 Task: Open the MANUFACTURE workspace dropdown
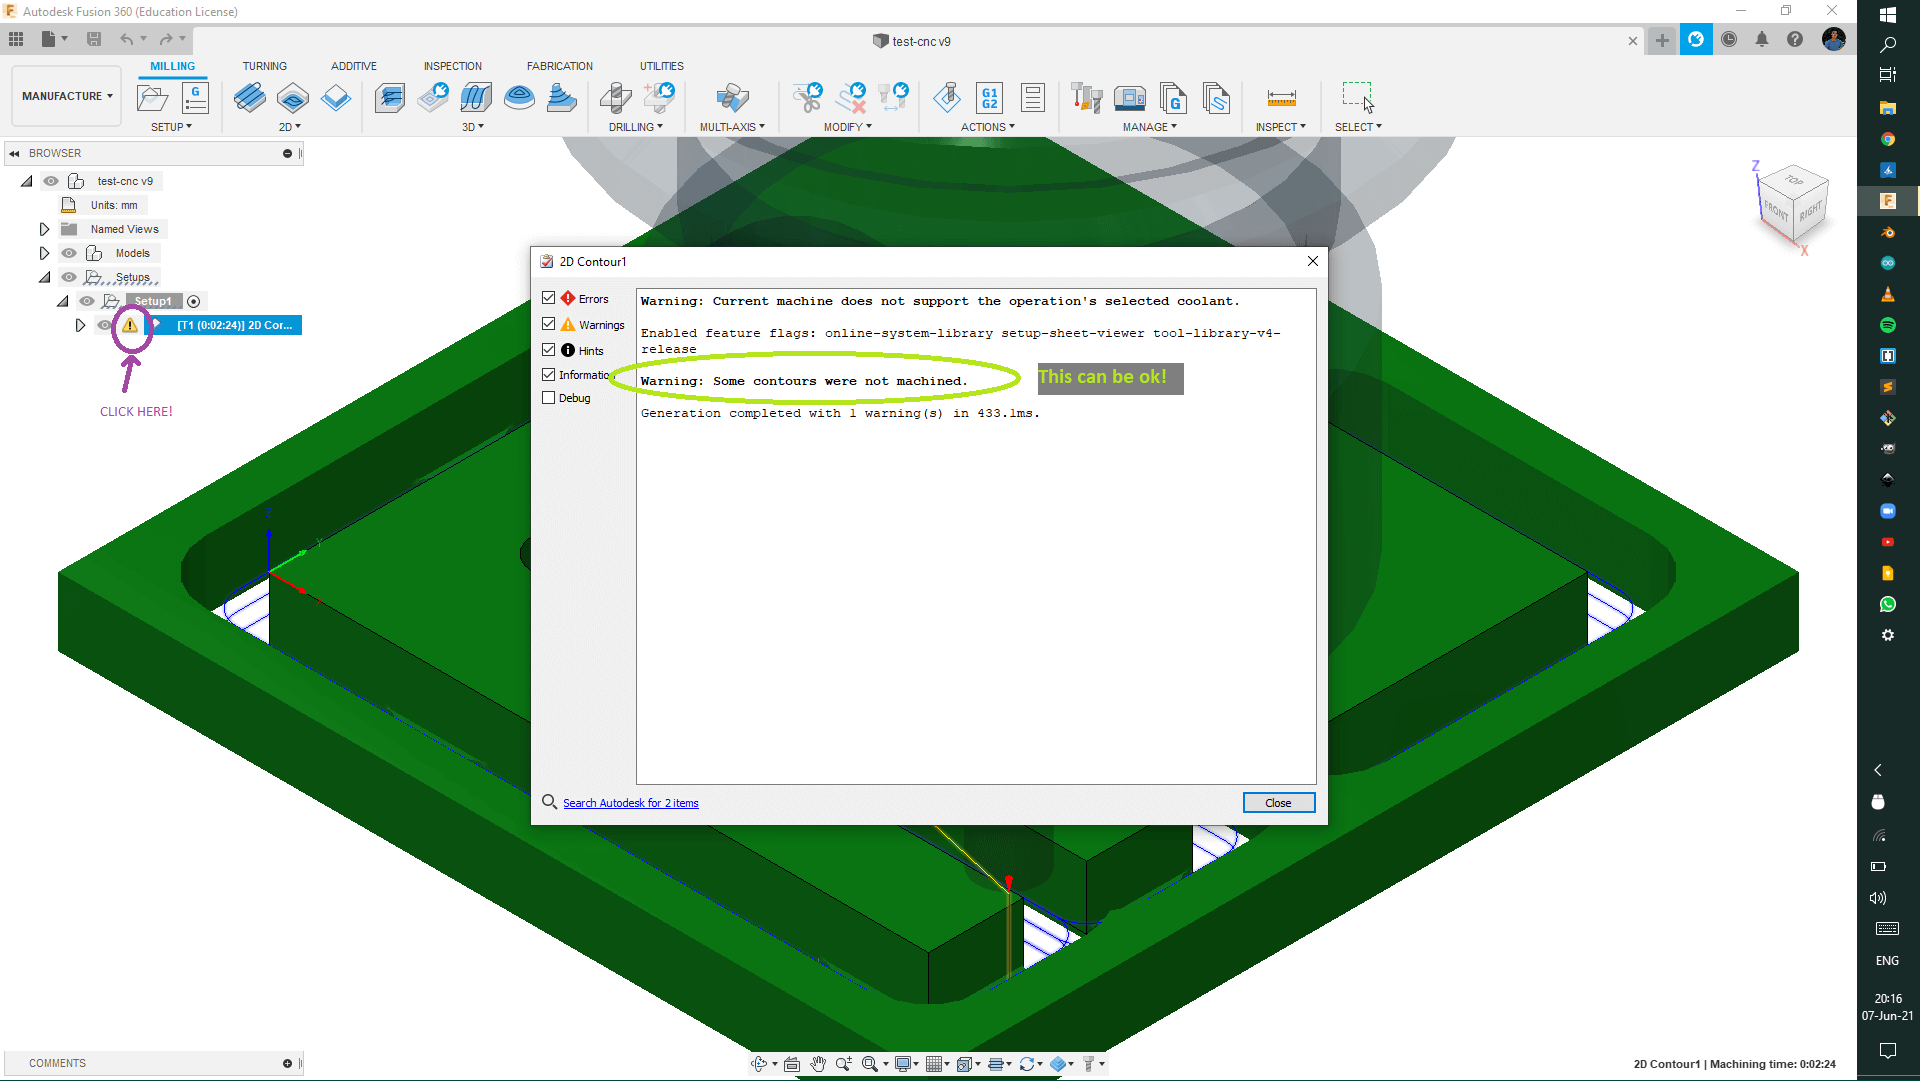(67, 96)
